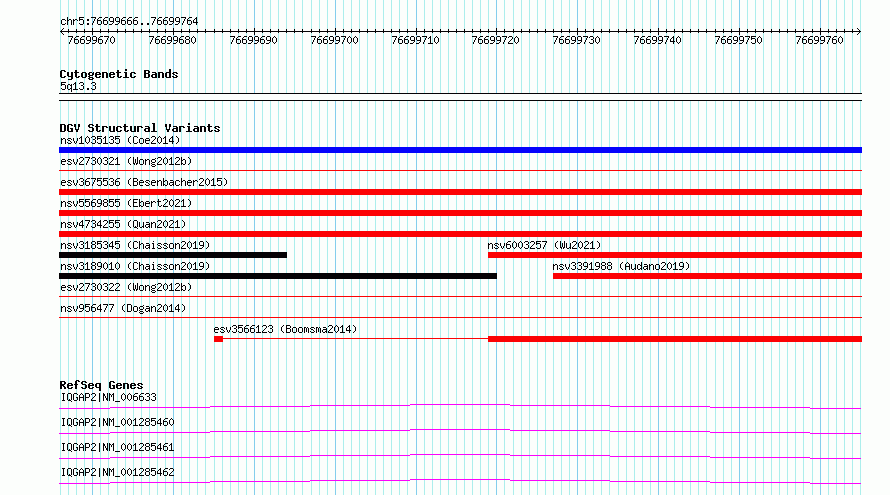Select the nsv3185345 (Chaisson2019) label

click(135, 245)
